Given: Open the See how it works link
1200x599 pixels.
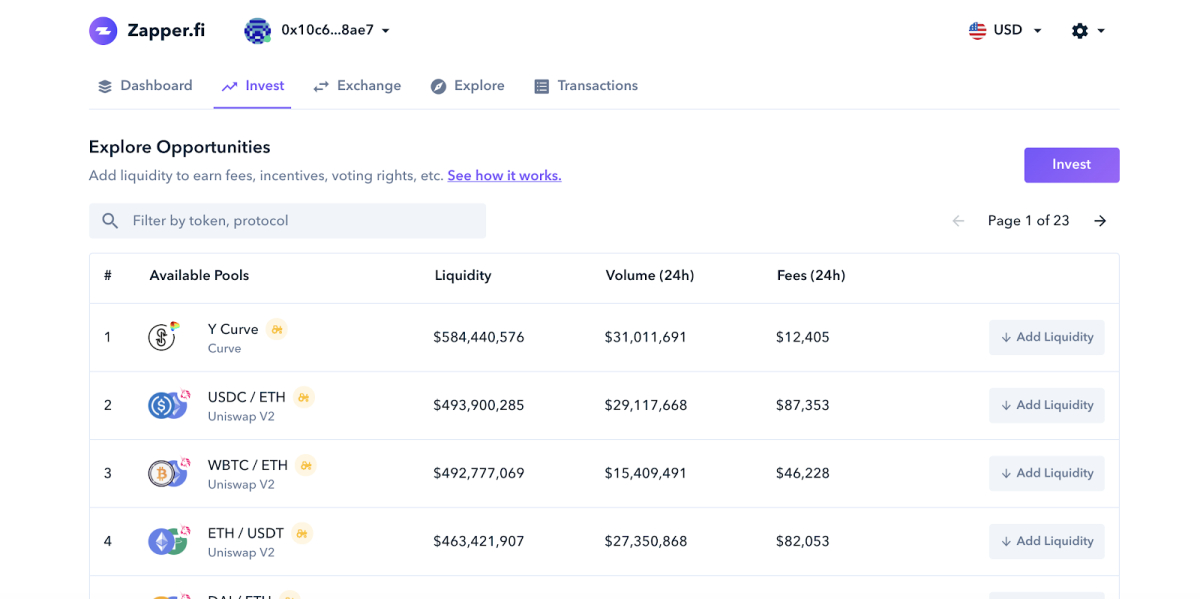Looking at the screenshot, I should click(x=504, y=175).
